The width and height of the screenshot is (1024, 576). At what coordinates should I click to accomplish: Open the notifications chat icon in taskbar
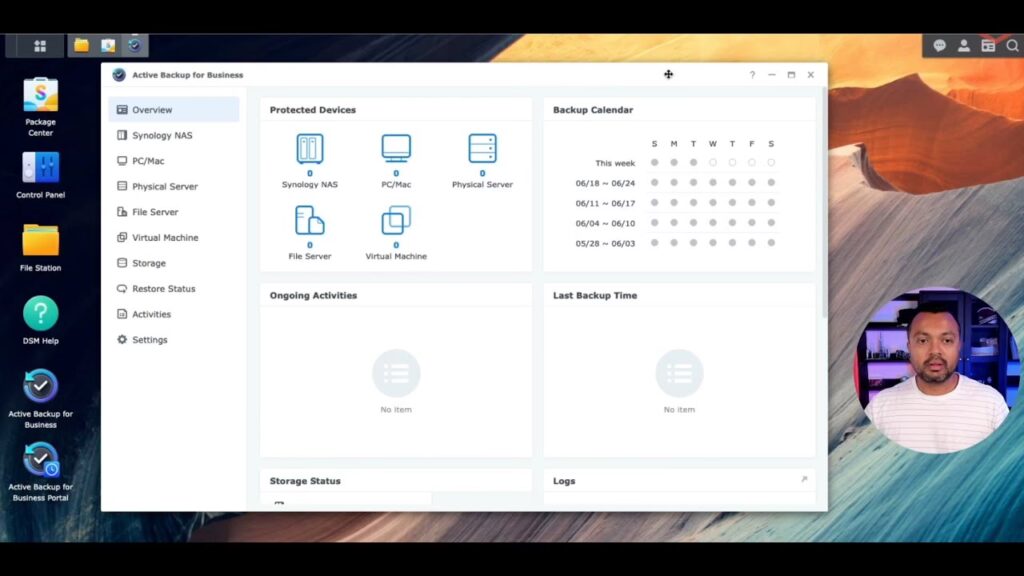940,46
